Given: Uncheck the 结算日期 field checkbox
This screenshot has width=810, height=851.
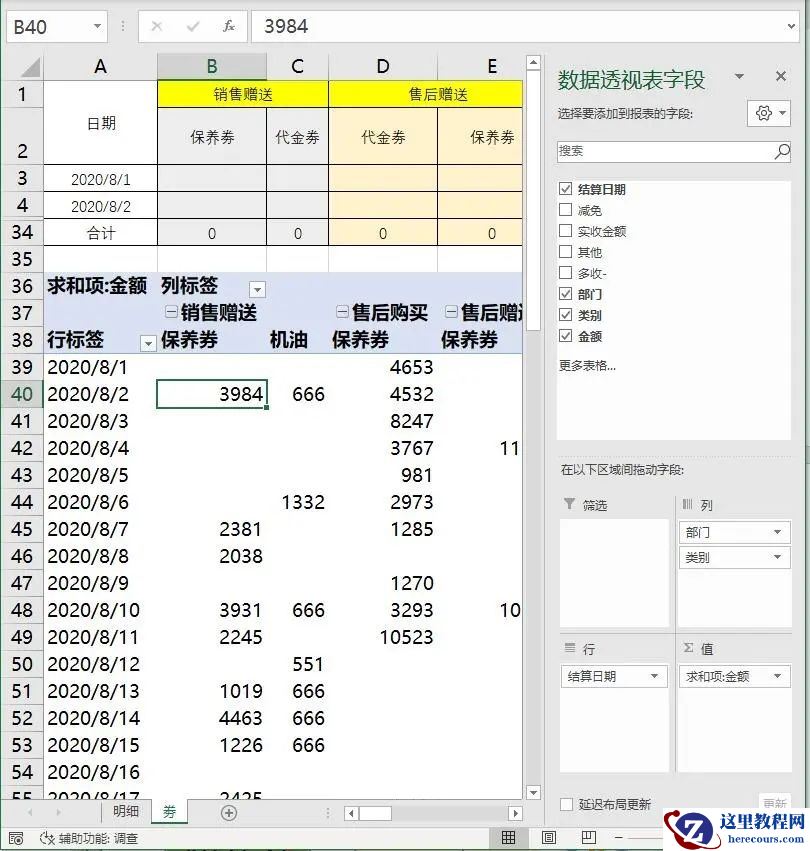Looking at the screenshot, I should [565, 188].
